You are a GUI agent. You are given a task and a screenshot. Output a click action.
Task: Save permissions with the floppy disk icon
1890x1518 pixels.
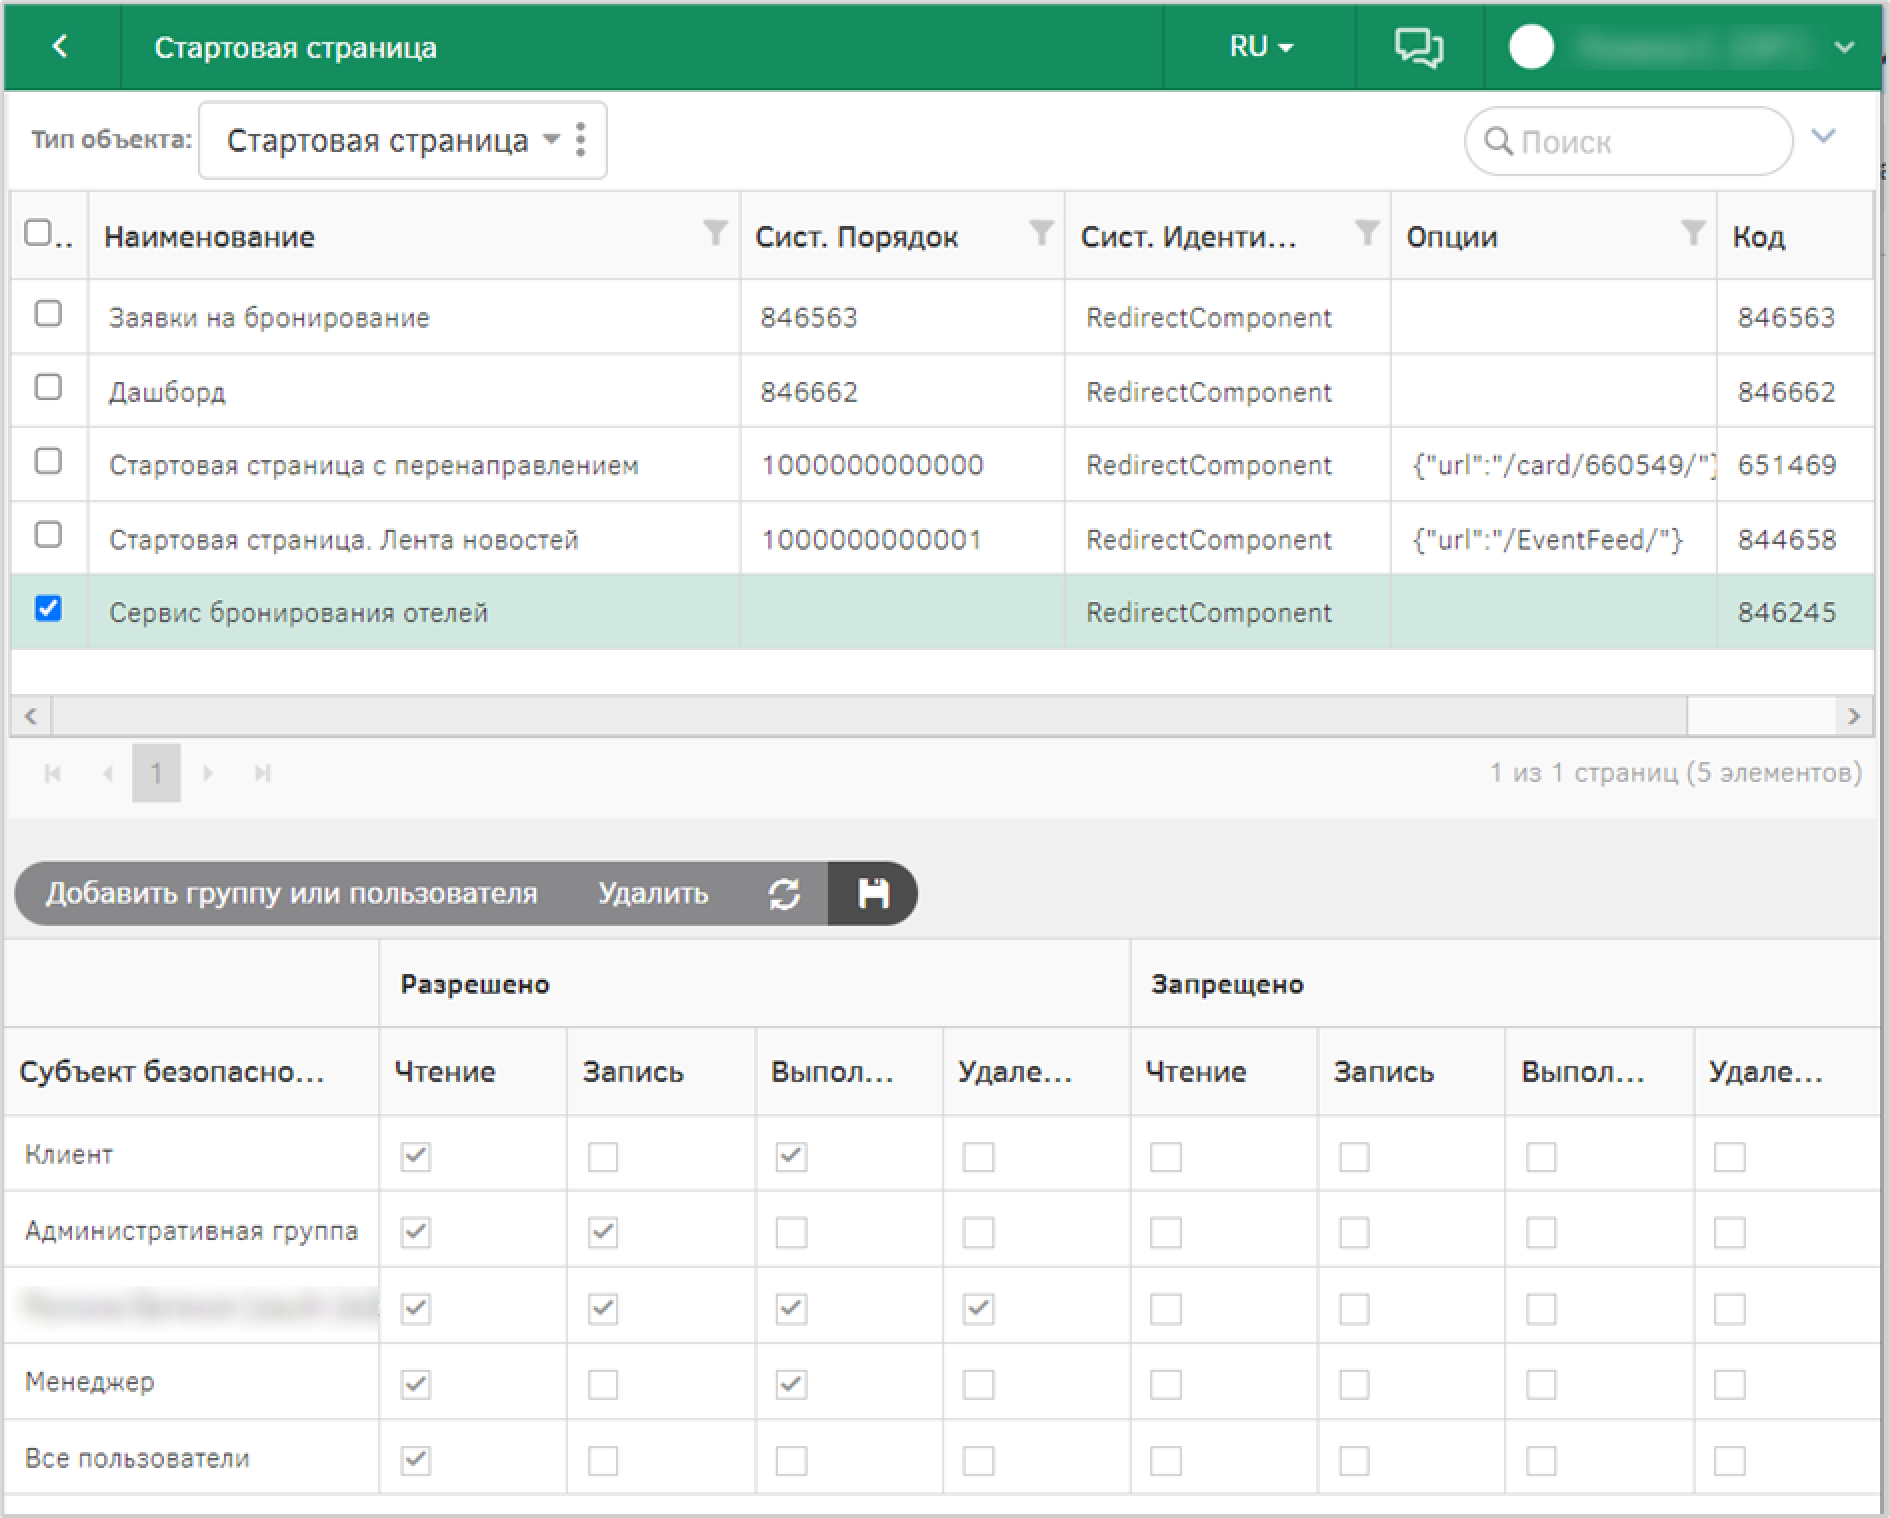(873, 893)
